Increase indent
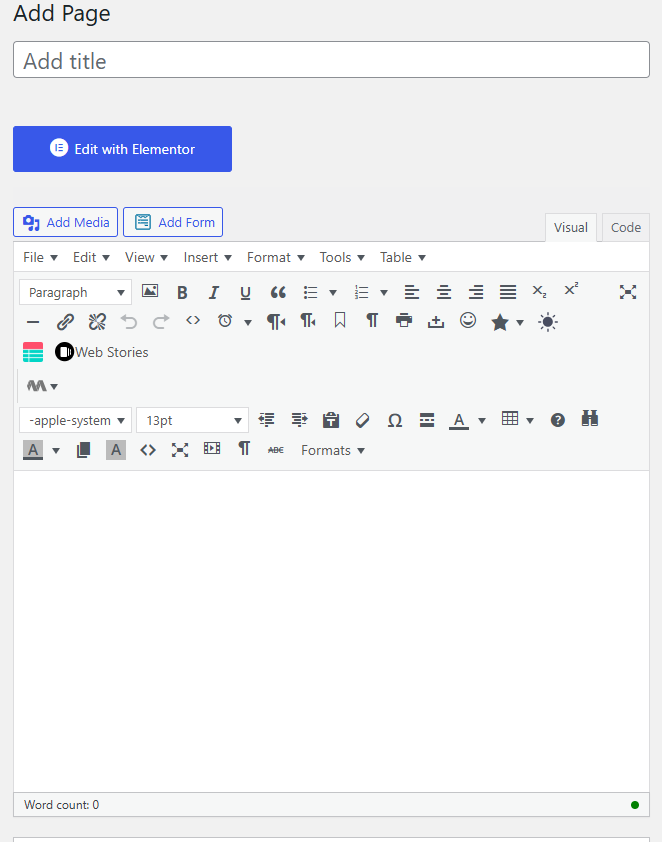Viewport: 662px width, 842px height. point(300,420)
